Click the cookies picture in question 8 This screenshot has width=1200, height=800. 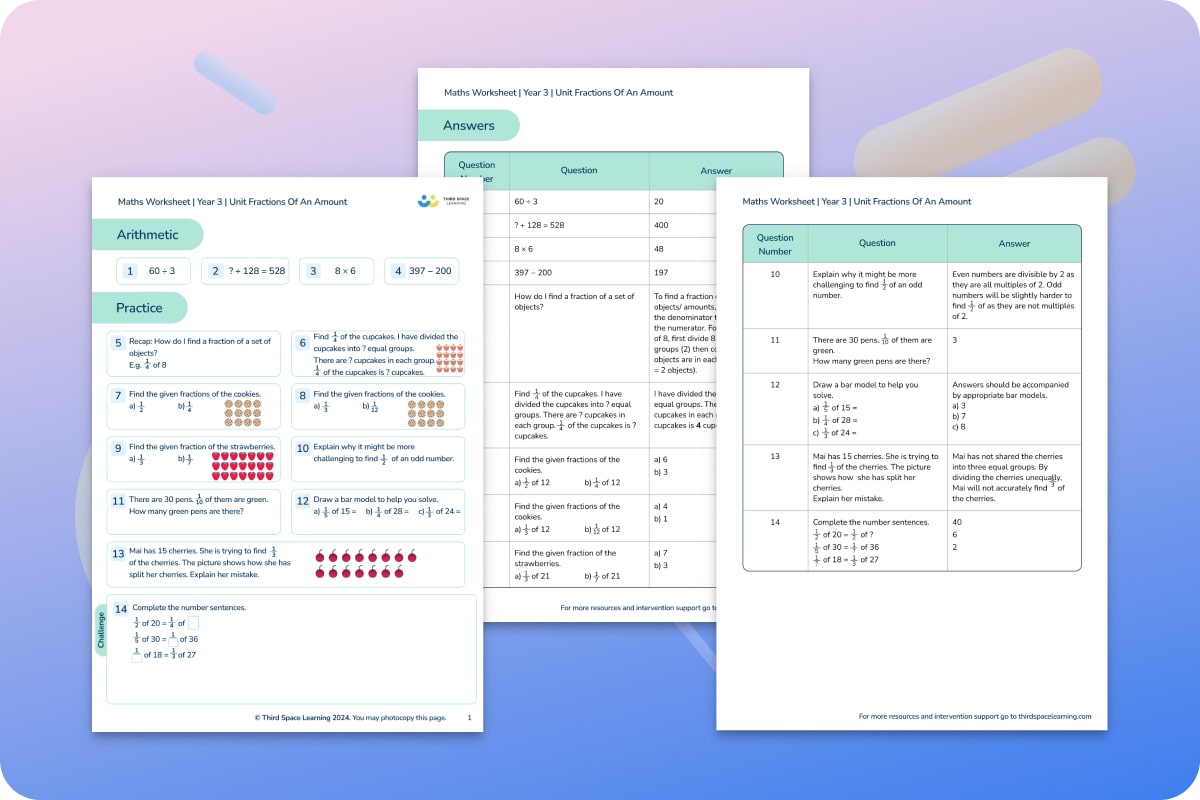(426, 412)
